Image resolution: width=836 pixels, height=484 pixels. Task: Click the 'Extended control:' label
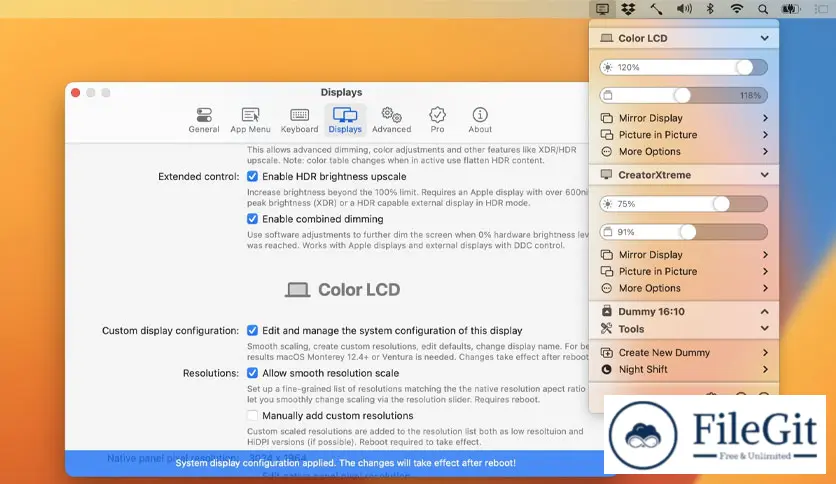[x=198, y=176]
